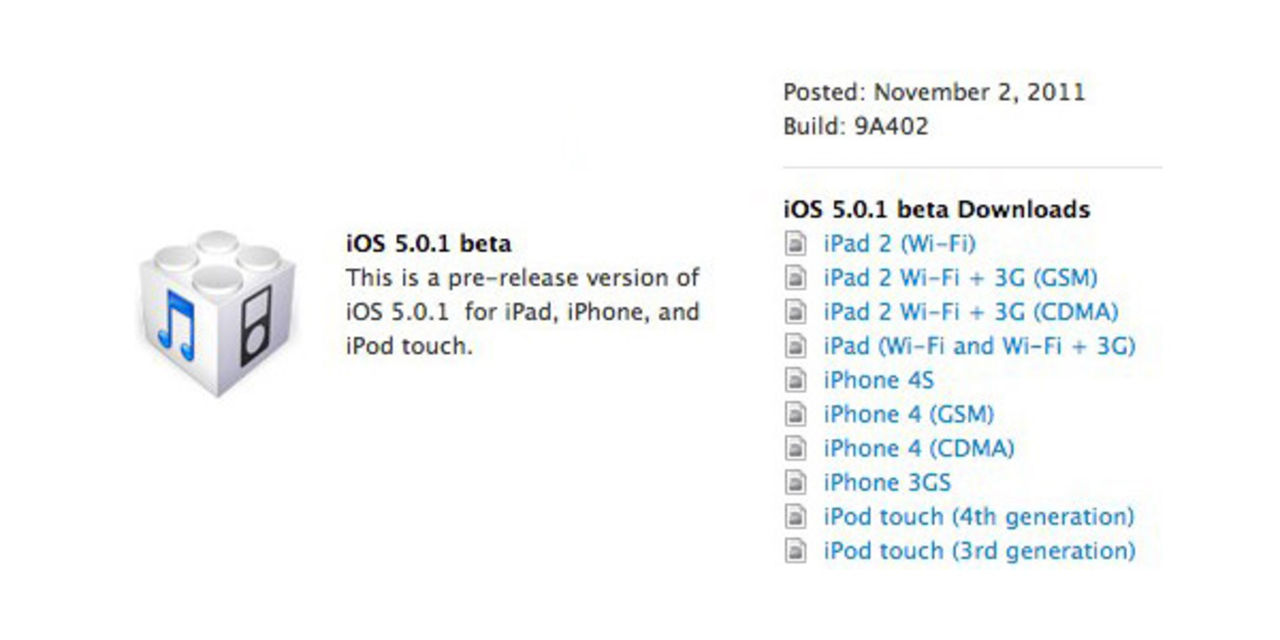1280x640 pixels.
Task: Download the iPhone 4 (CDMA) beta
Action: click(x=917, y=448)
